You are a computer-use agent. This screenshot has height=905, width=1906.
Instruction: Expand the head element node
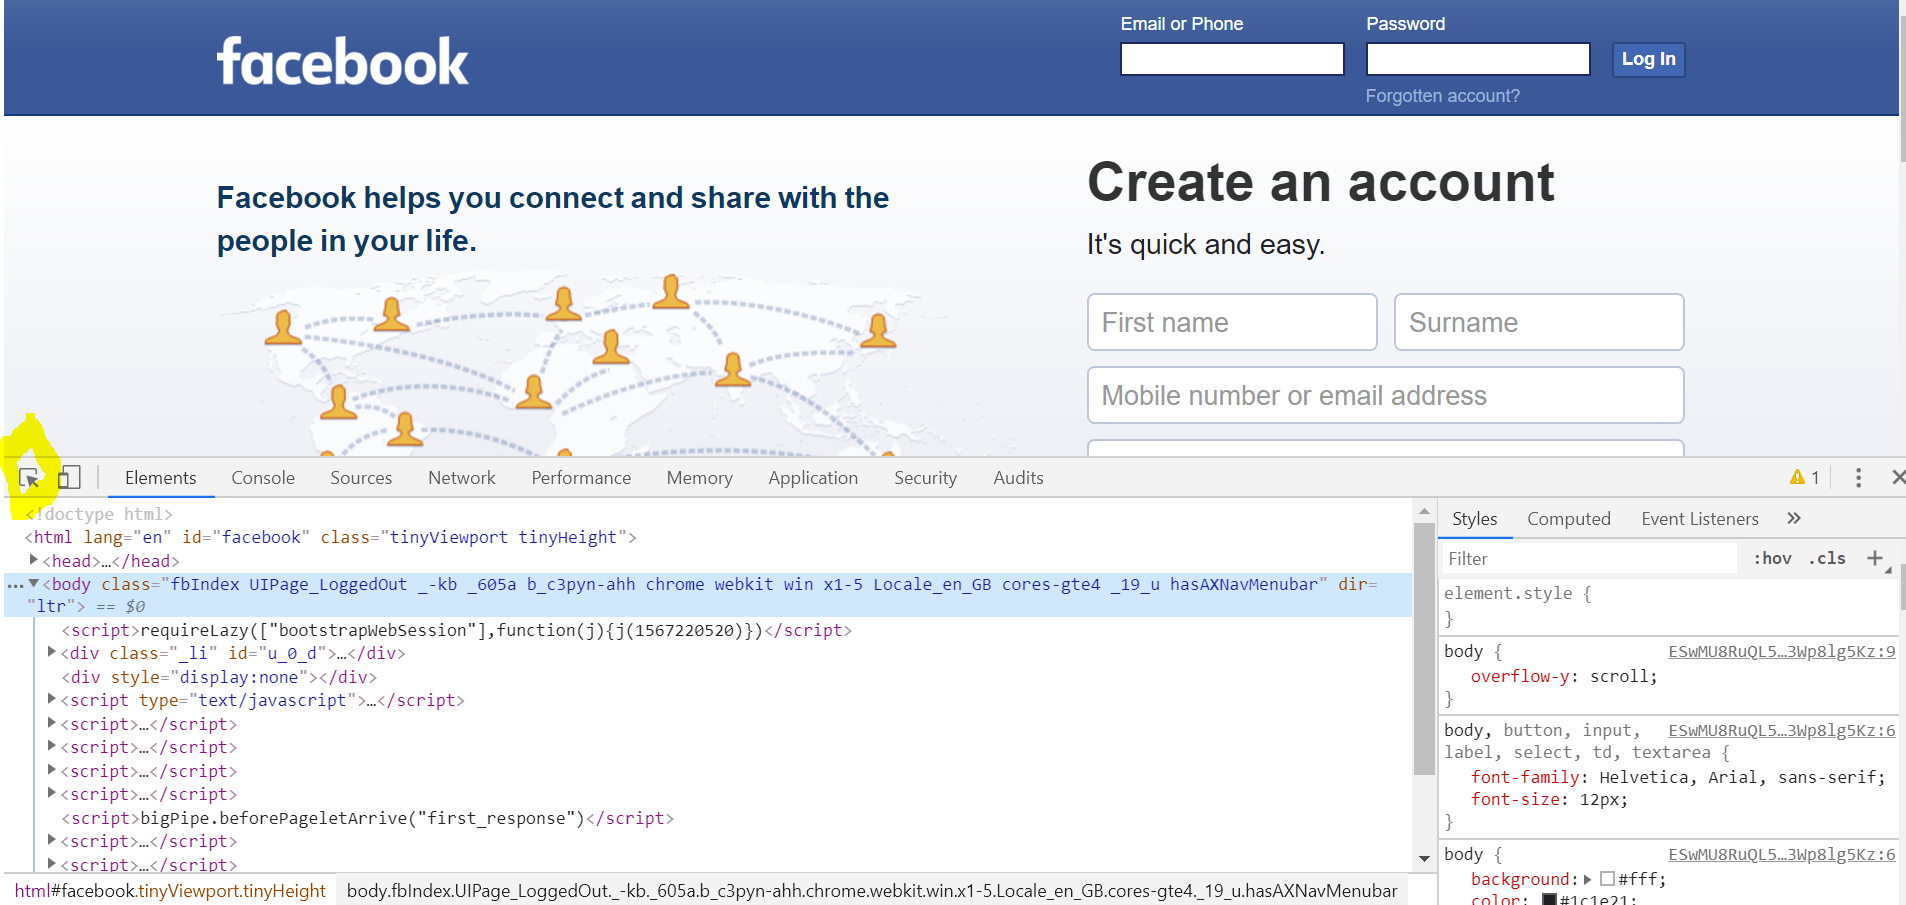click(34, 560)
